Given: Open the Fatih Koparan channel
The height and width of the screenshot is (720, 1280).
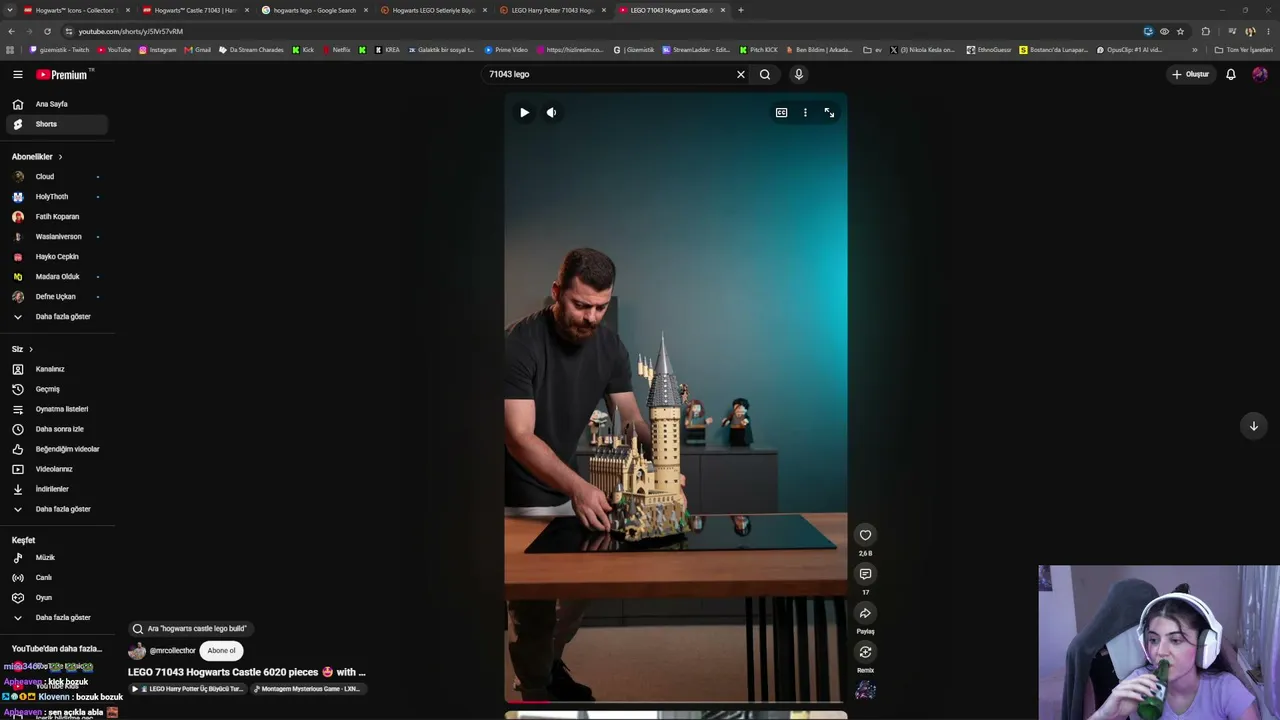Looking at the screenshot, I should (56, 217).
